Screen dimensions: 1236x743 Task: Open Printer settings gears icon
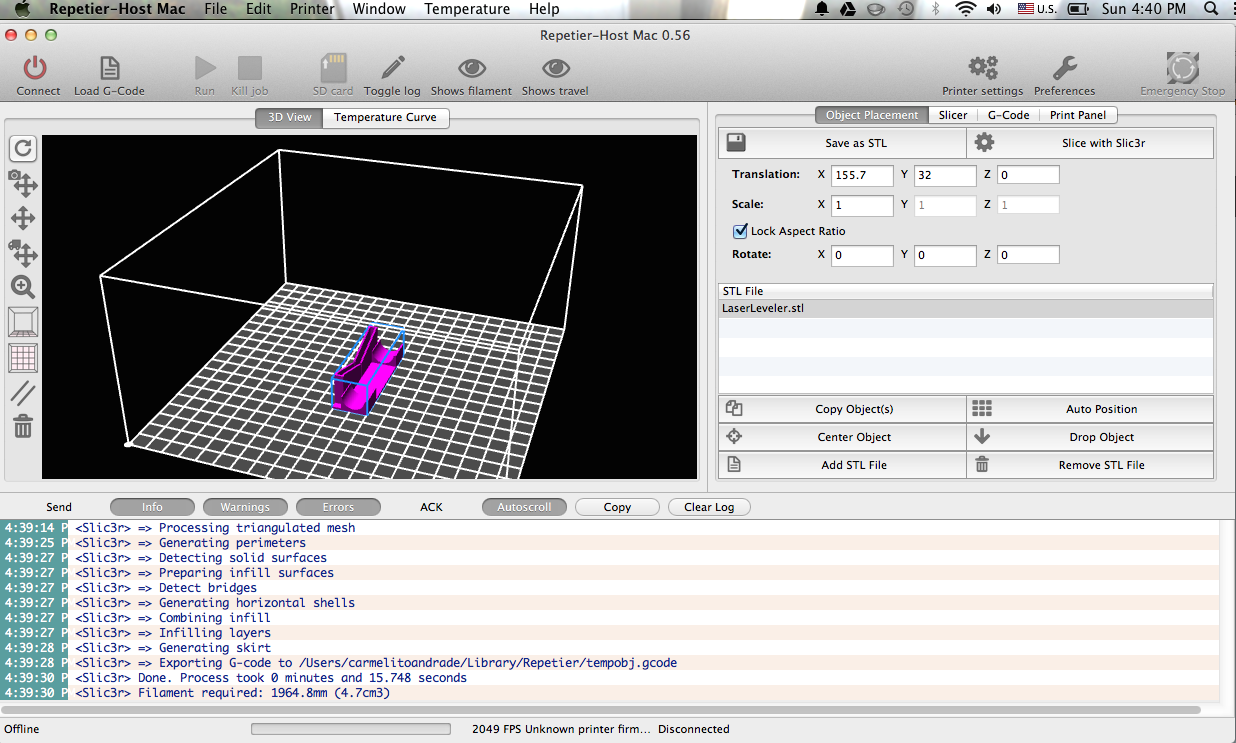983,68
